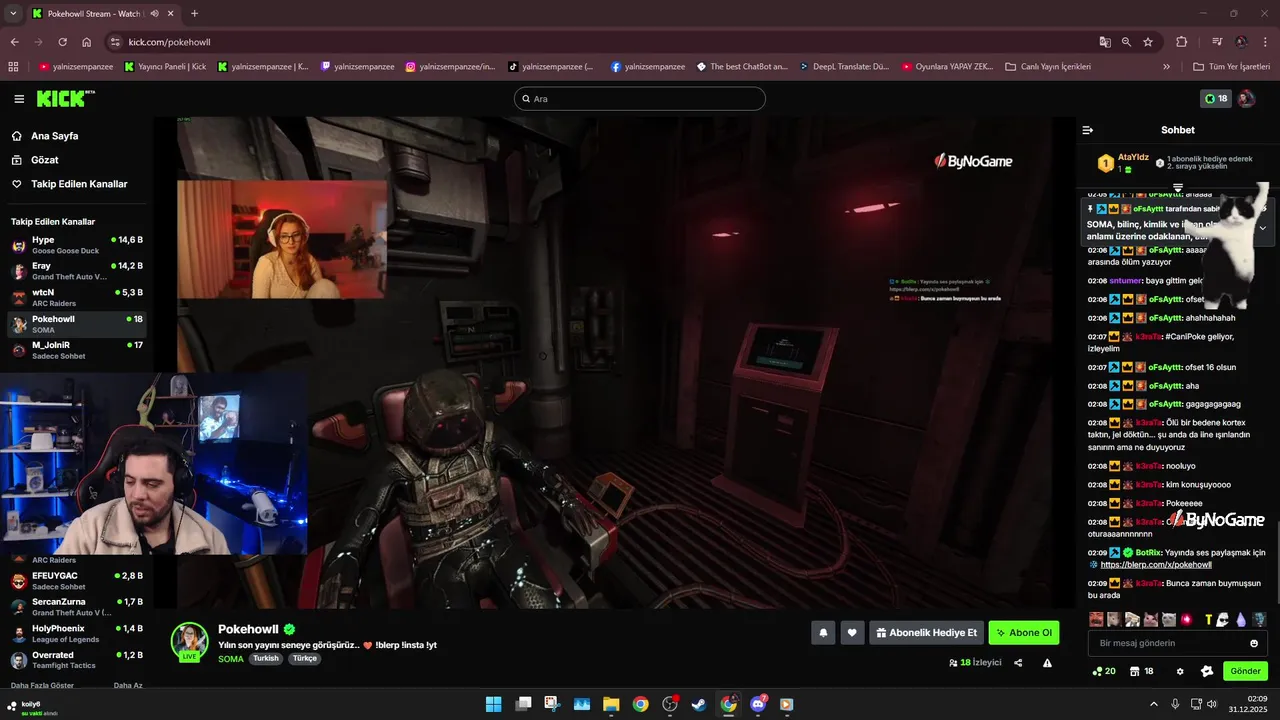Open channel points showing 20
1280x720 pixels.
tap(1104, 671)
